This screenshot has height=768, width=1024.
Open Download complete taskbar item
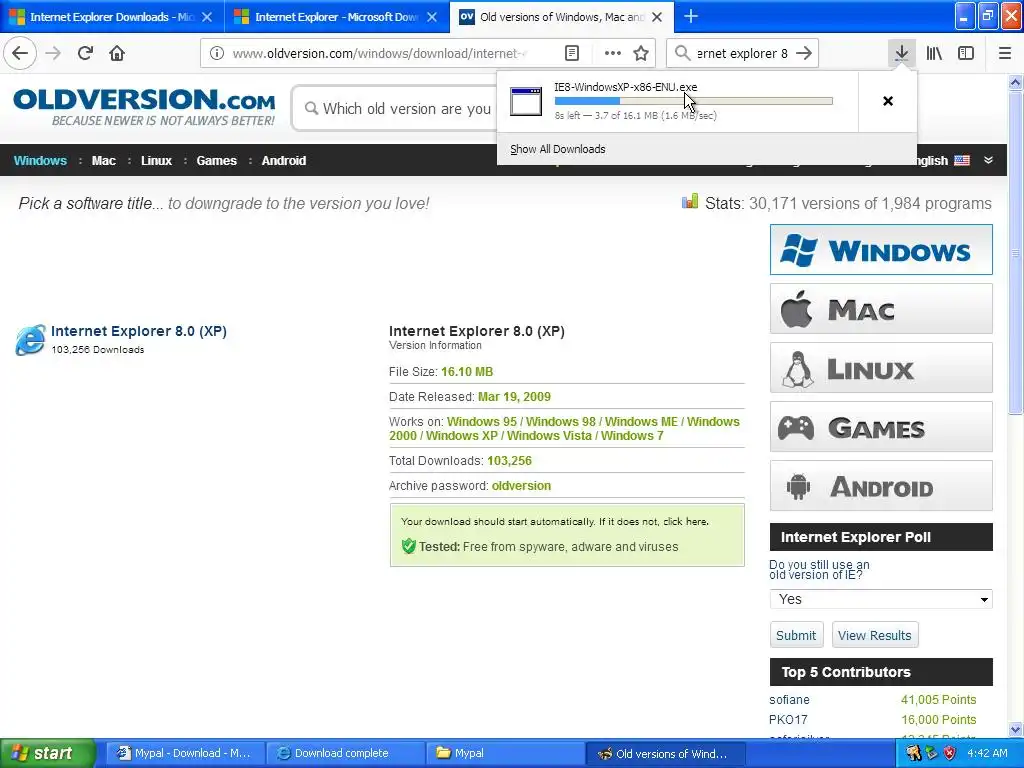tap(345, 753)
